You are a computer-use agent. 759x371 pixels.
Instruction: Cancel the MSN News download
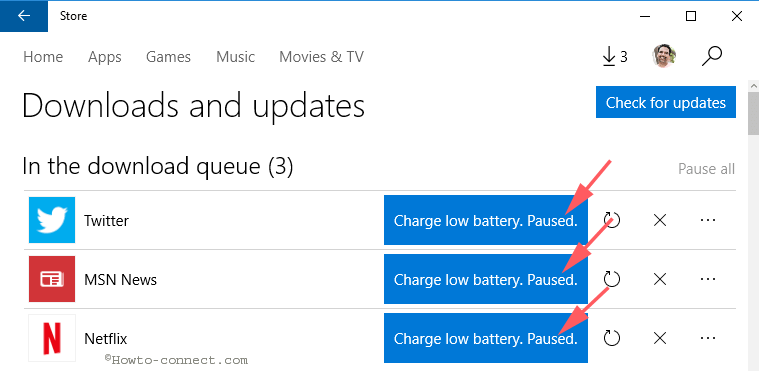660,279
